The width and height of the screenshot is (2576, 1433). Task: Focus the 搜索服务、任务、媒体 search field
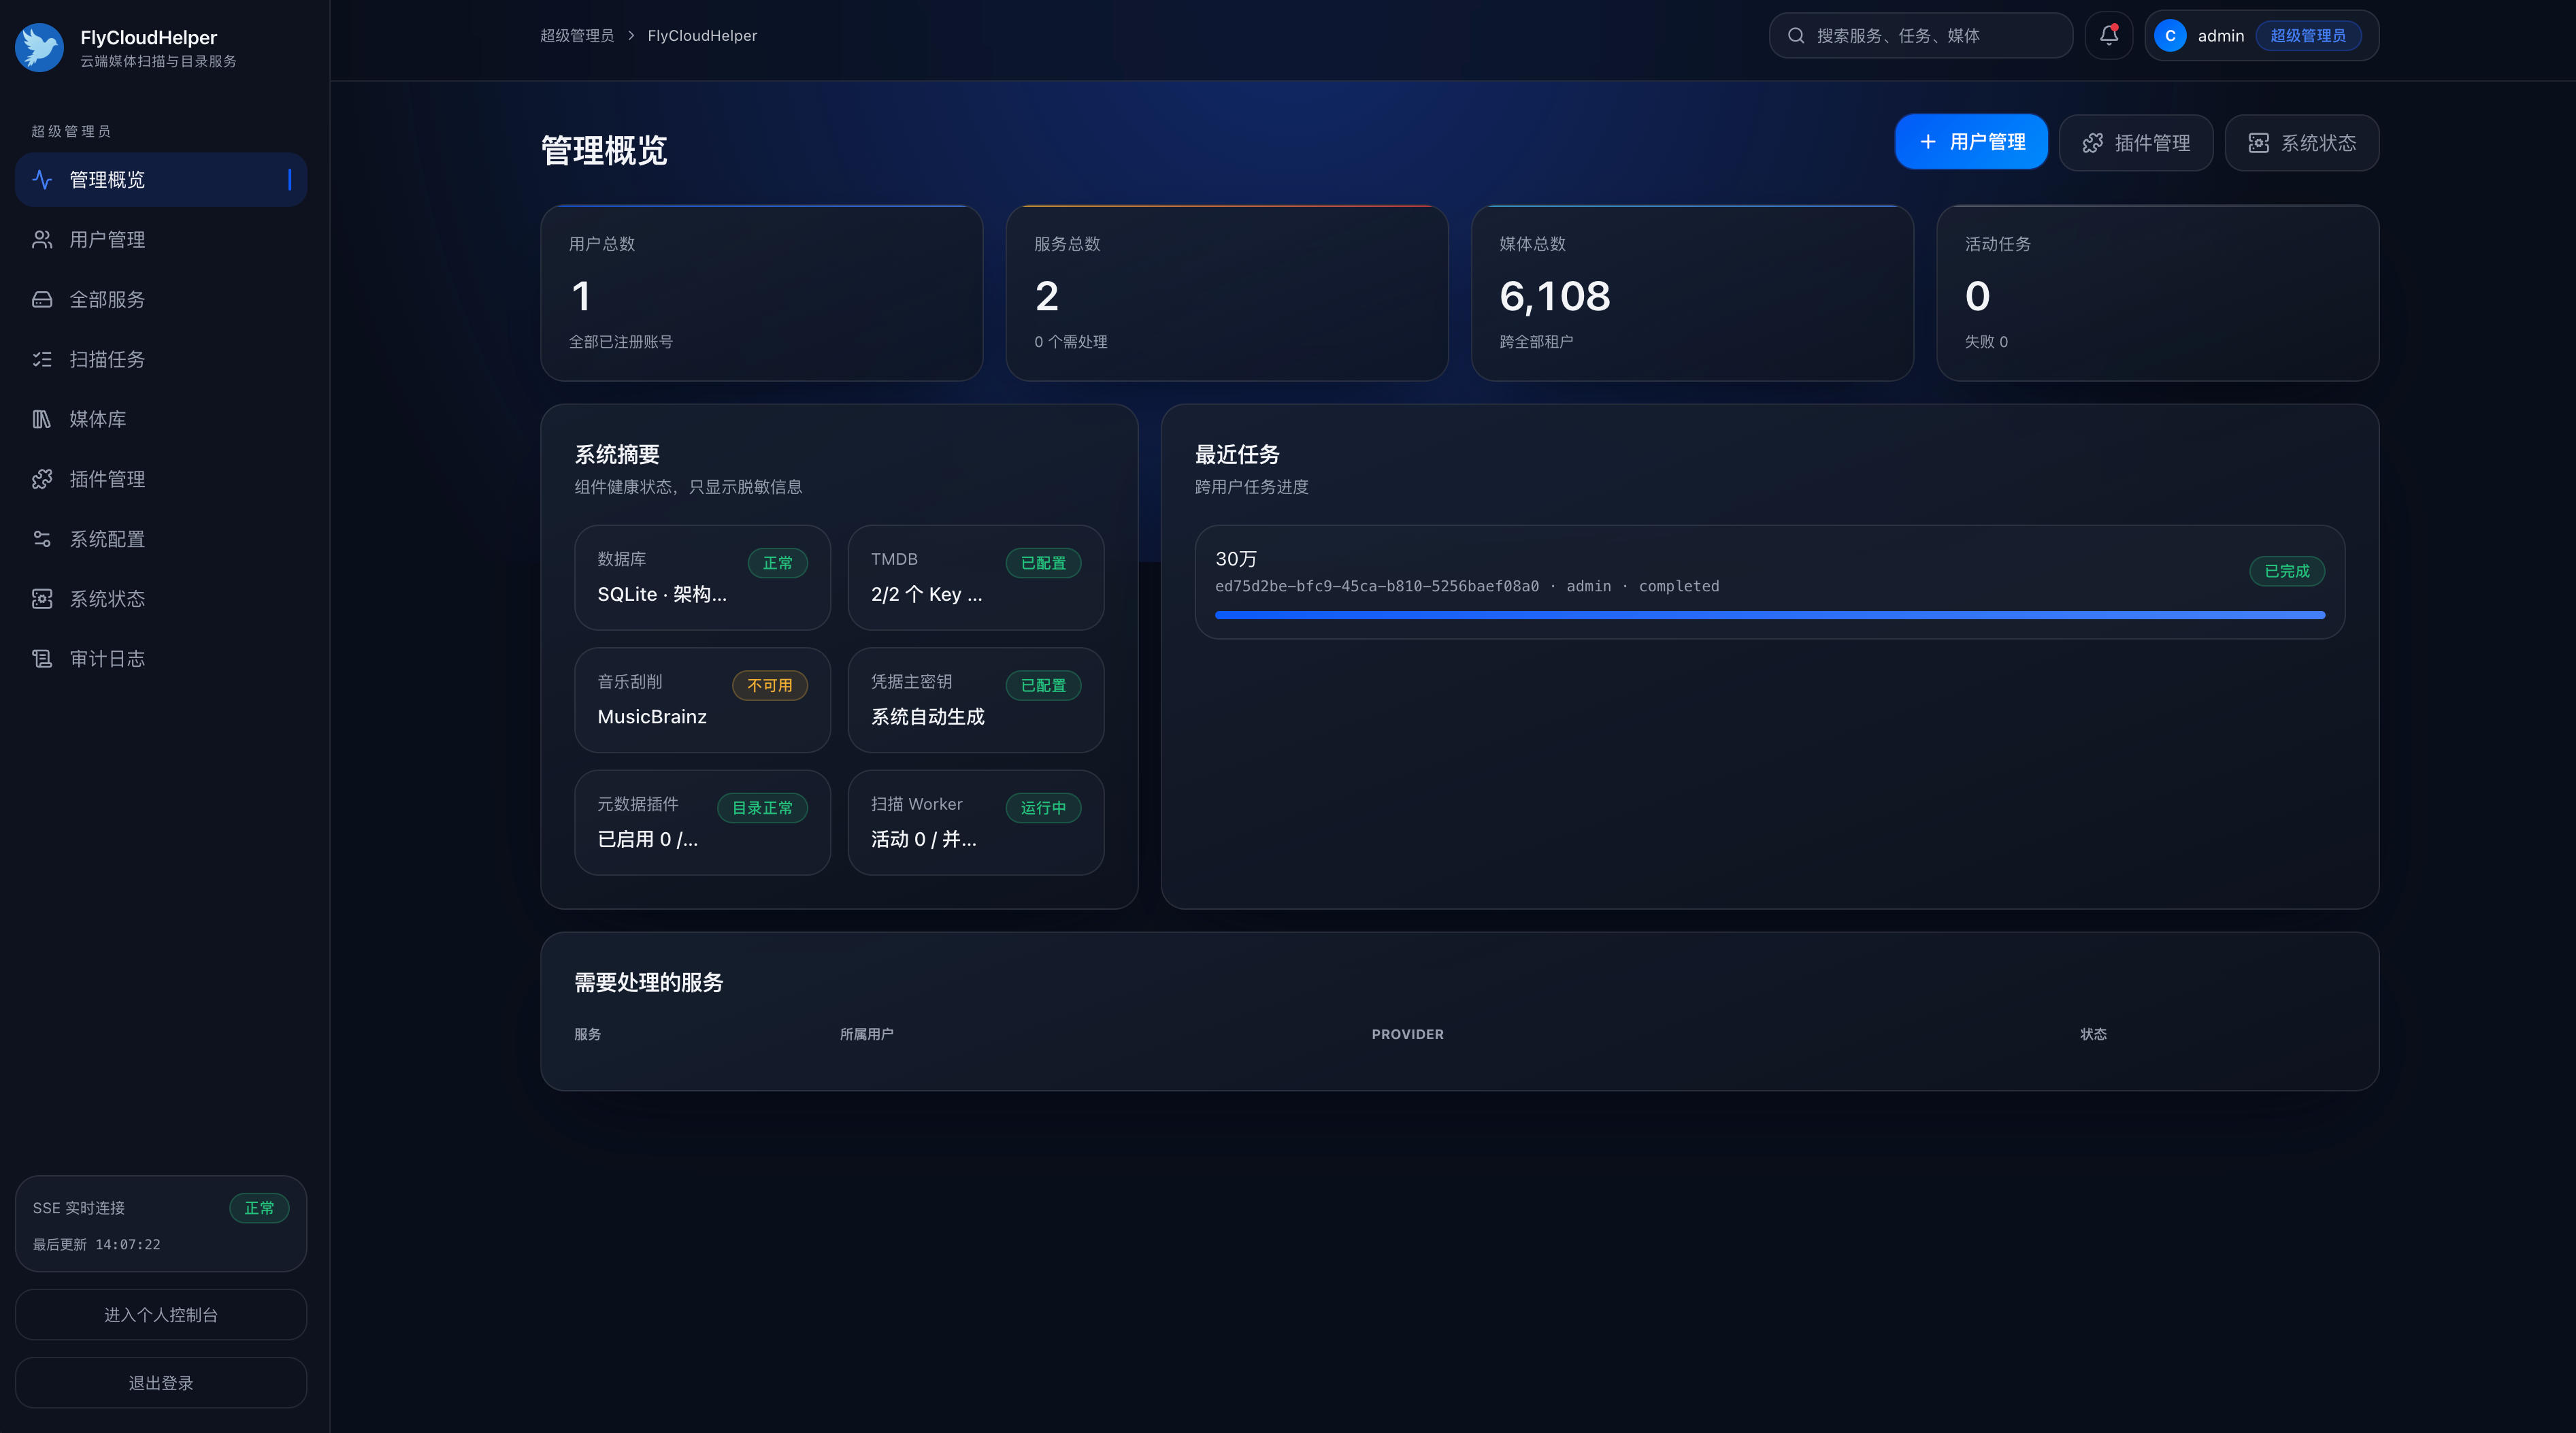pos(1921,36)
